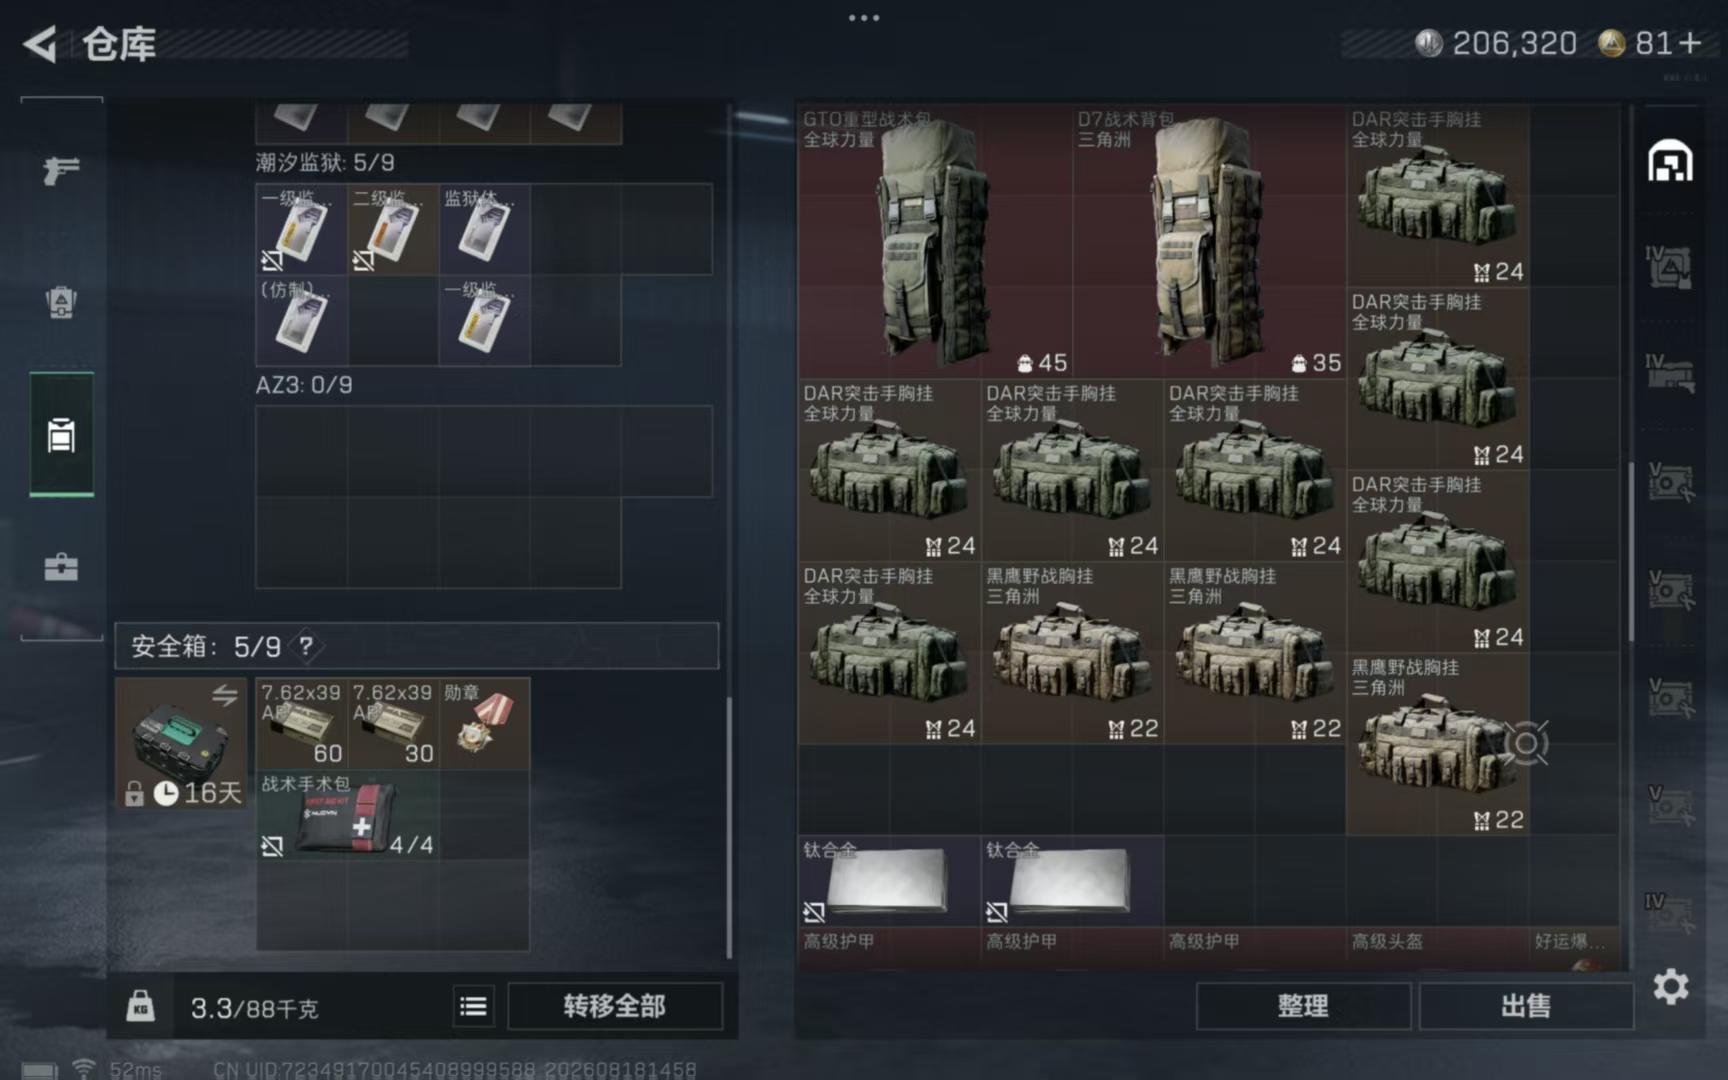Tap the KG weight icon
The image size is (1728, 1080).
click(x=140, y=1005)
